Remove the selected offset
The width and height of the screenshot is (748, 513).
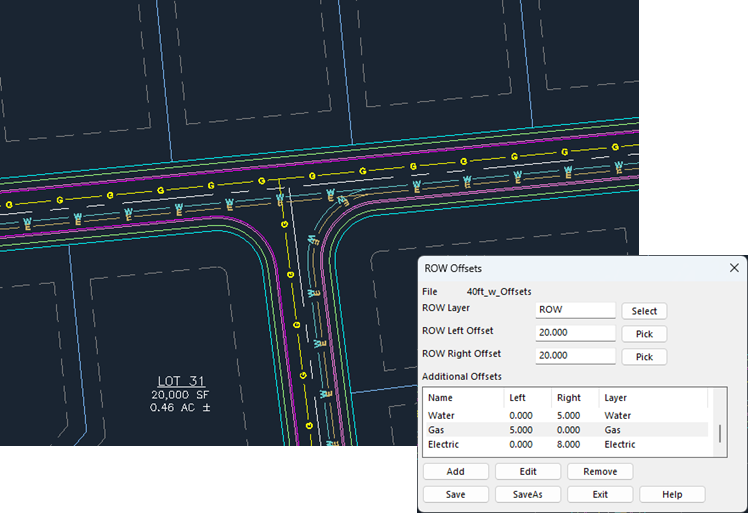tap(600, 471)
